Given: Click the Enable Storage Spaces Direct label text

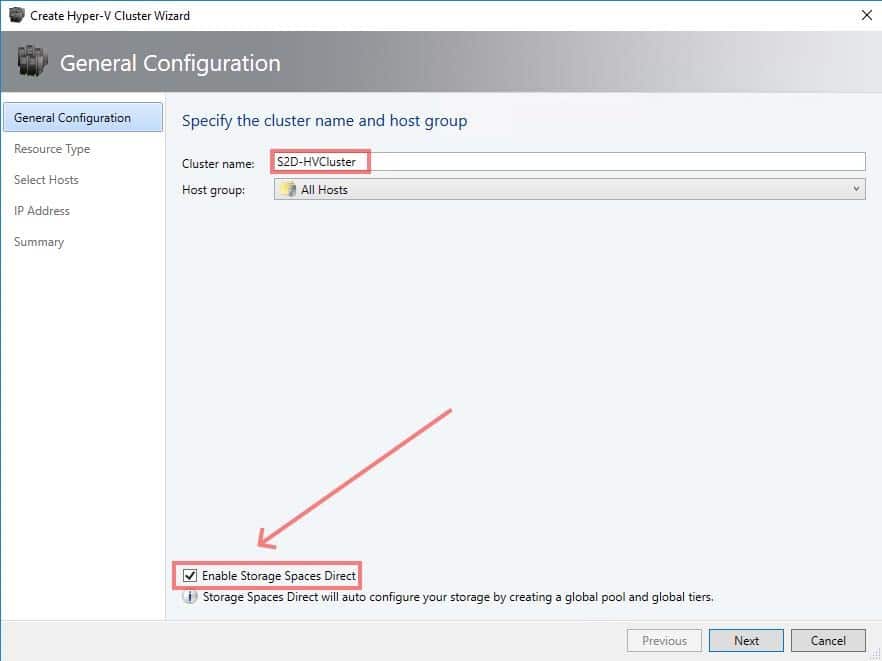Looking at the screenshot, I should 278,576.
